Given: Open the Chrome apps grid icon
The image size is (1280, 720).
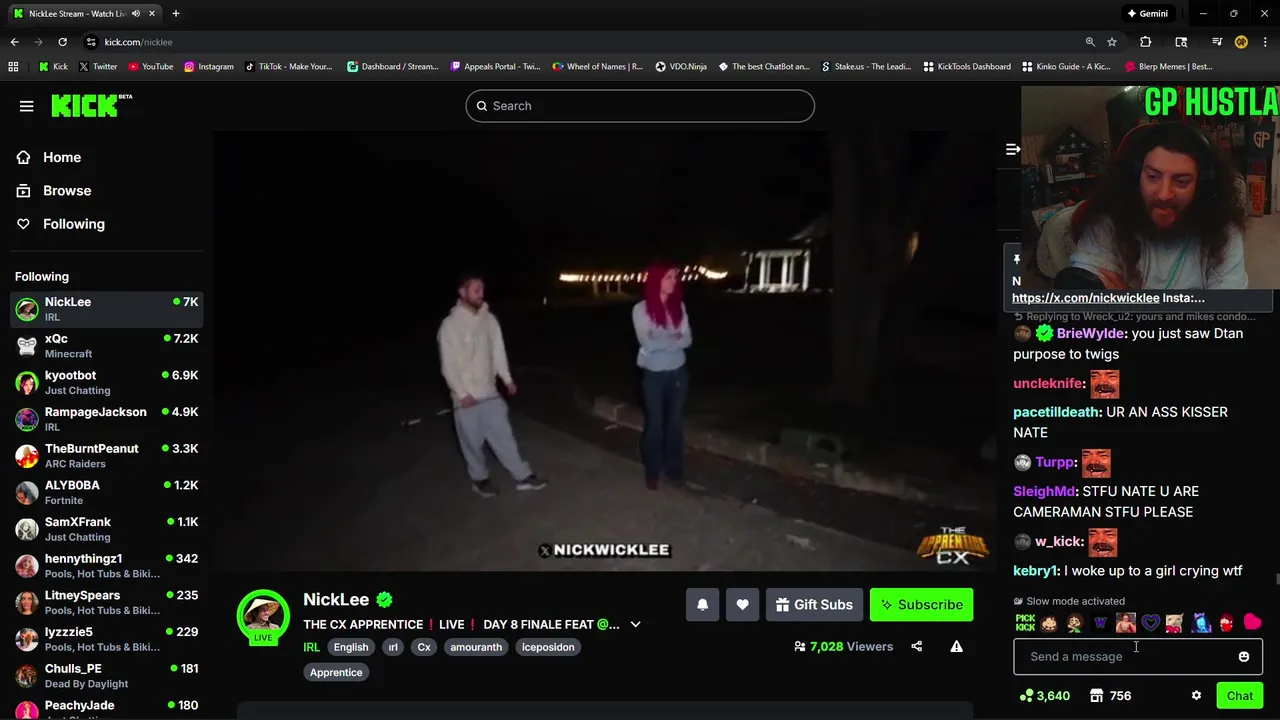Looking at the screenshot, I should (13, 67).
